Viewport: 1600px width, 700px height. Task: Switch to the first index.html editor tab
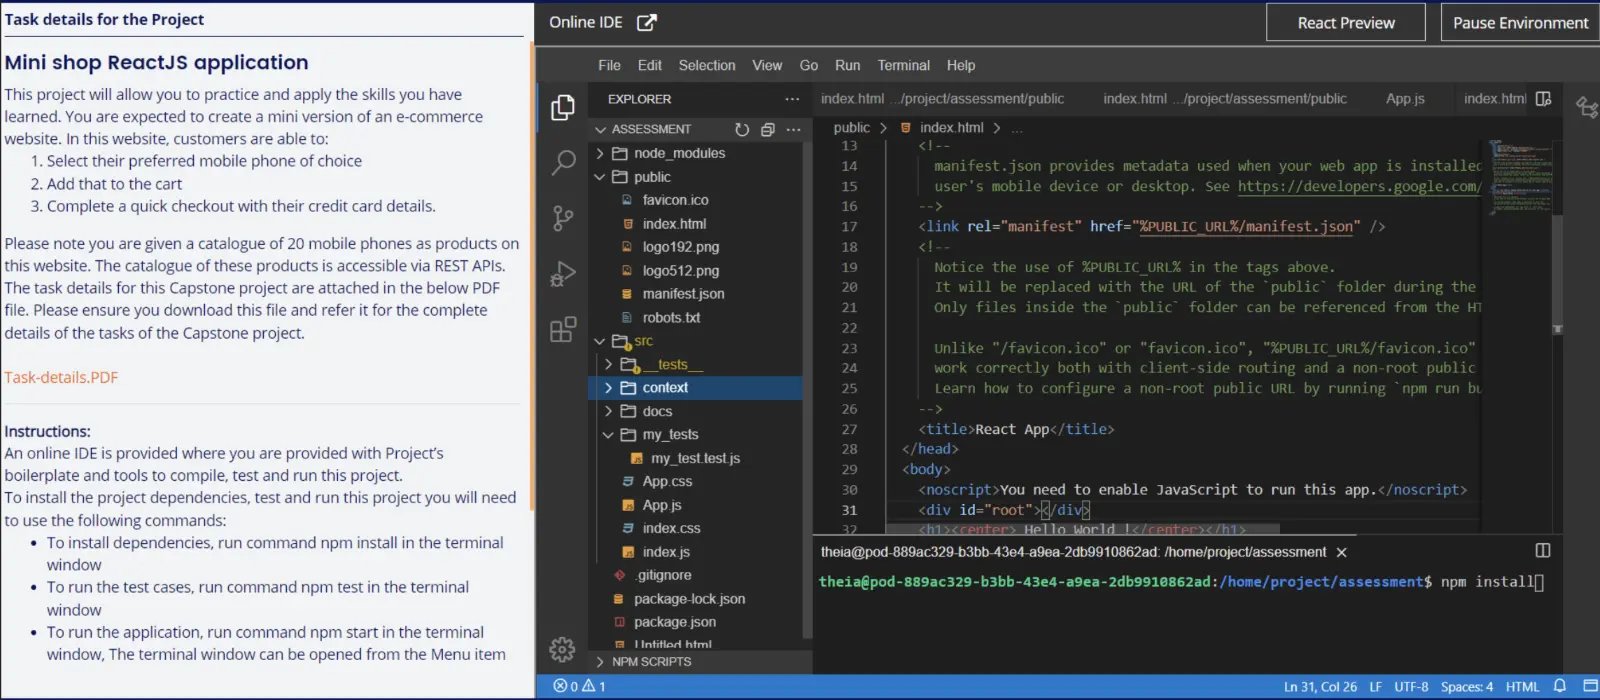[942, 98]
